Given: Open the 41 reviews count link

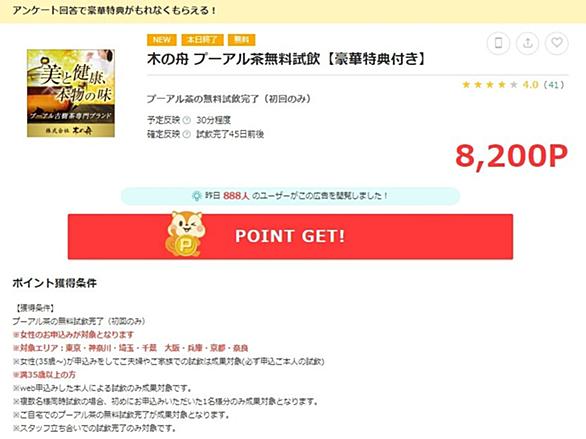Looking at the screenshot, I should point(554,85).
